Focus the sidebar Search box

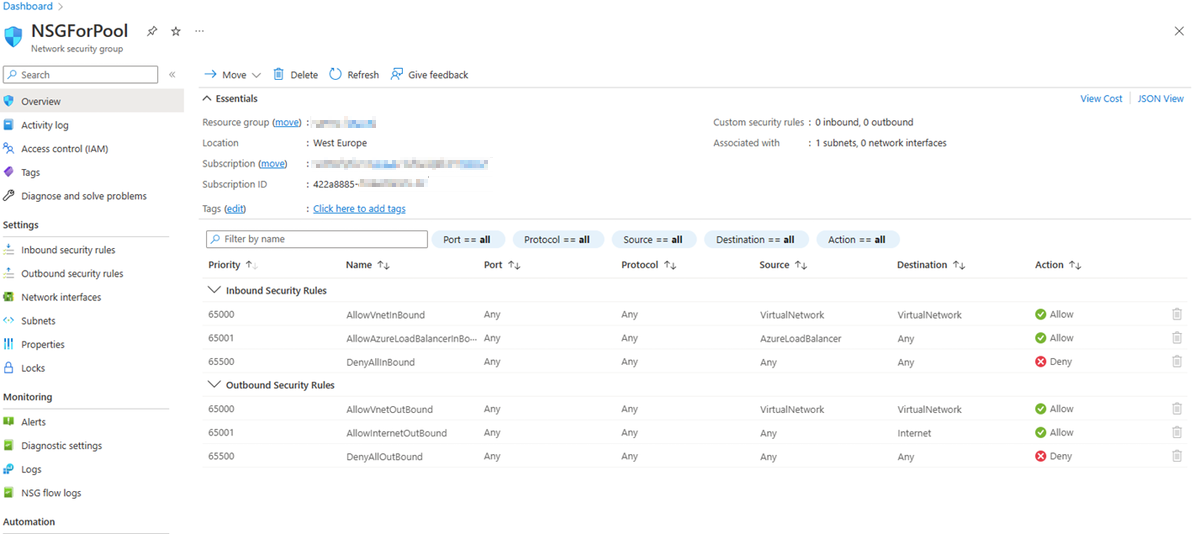[80, 75]
